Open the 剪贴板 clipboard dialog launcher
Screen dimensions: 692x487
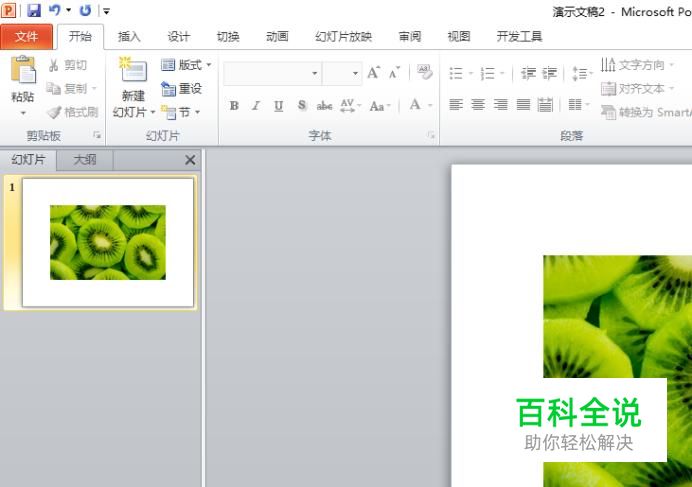click(97, 135)
